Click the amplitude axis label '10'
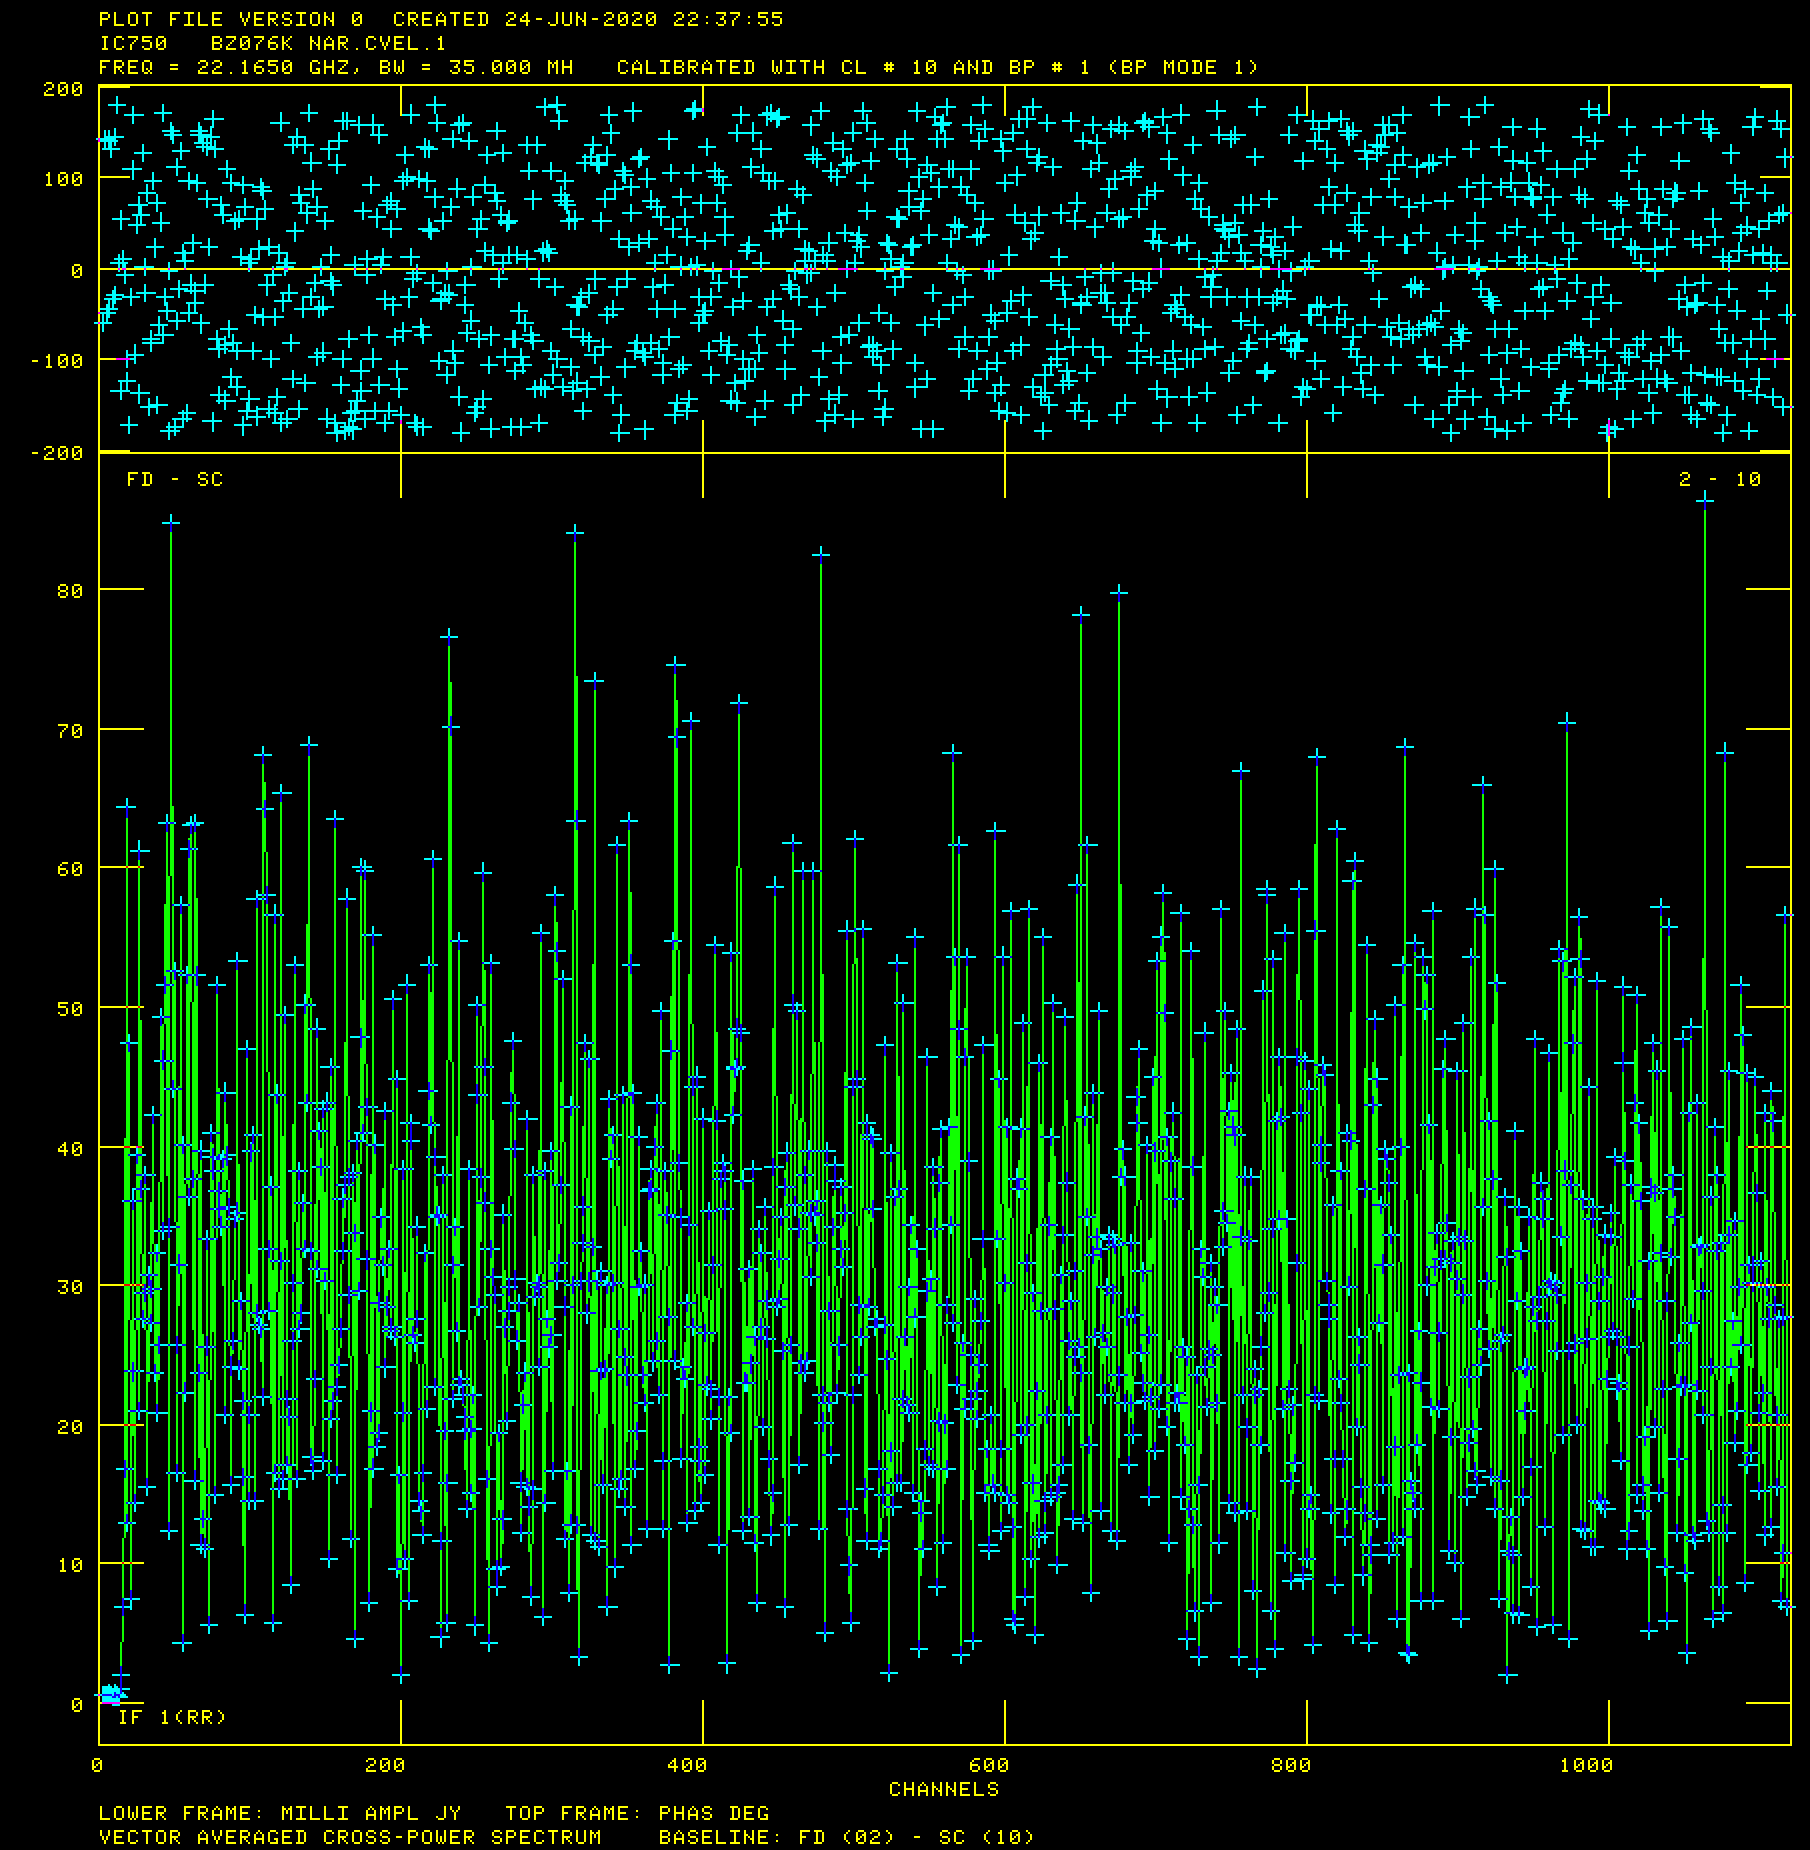Image resolution: width=1810 pixels, height=1850 pixels. (70, 1565)
